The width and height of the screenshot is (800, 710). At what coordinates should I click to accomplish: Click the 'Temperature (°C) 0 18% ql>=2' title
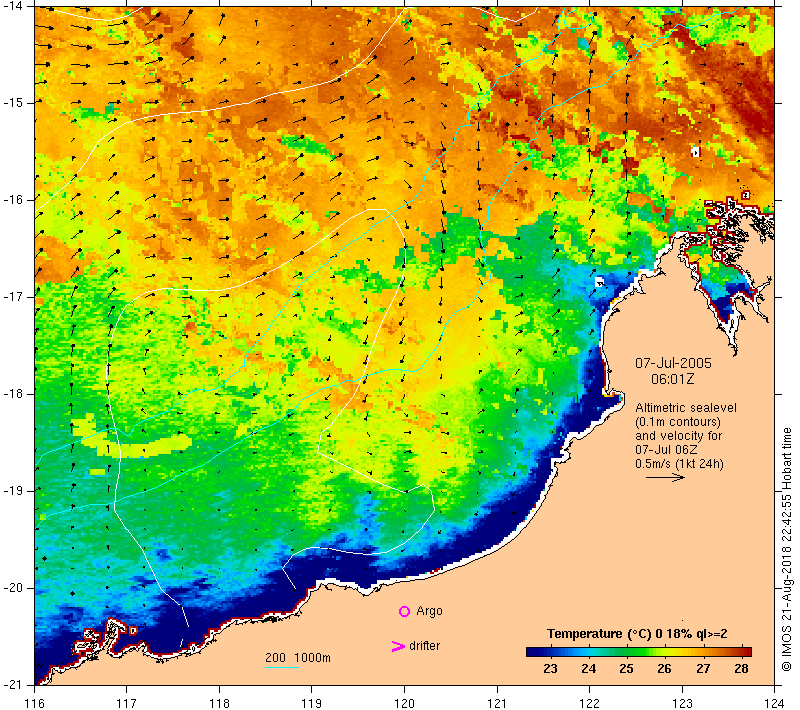pos(637,634)
